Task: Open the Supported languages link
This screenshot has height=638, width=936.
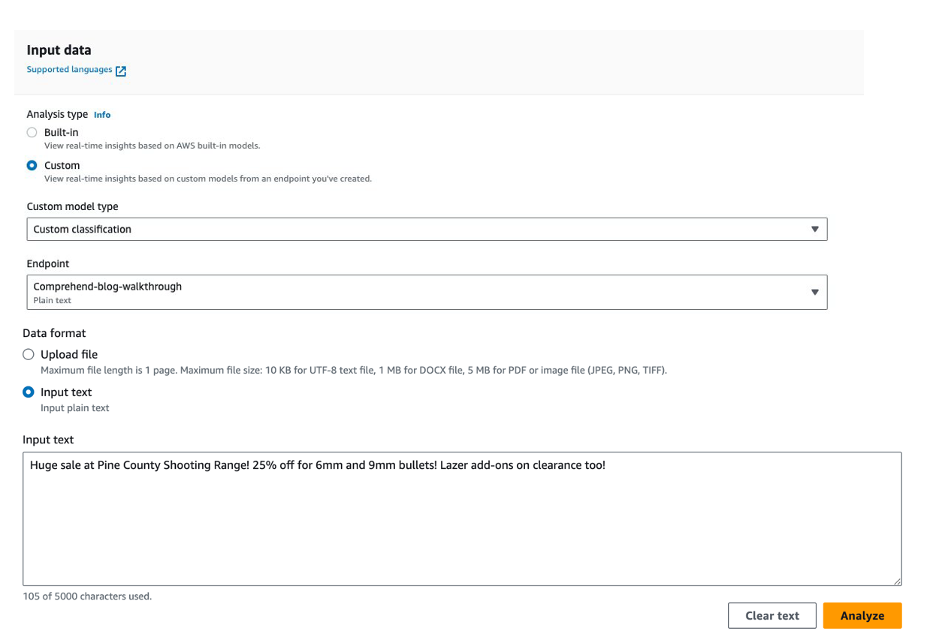Action: (69, 70)
